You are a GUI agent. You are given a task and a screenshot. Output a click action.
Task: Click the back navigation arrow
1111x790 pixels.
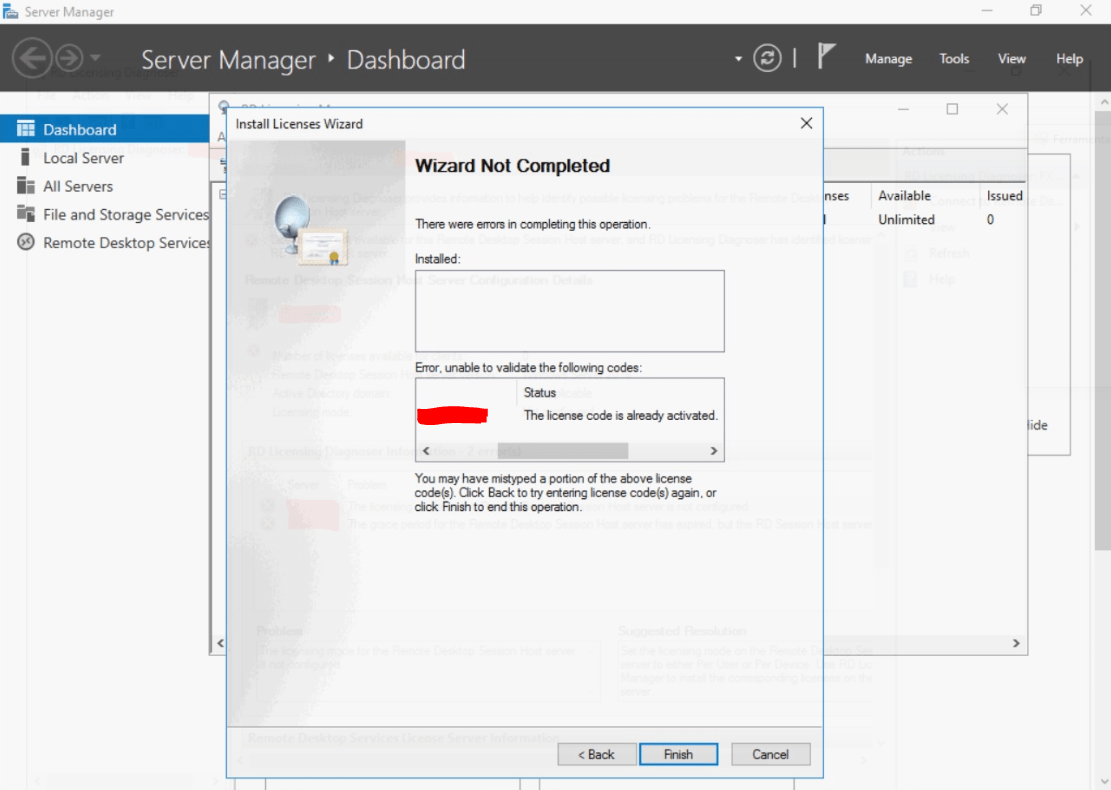pyautogui.click(x=32, y=58)
